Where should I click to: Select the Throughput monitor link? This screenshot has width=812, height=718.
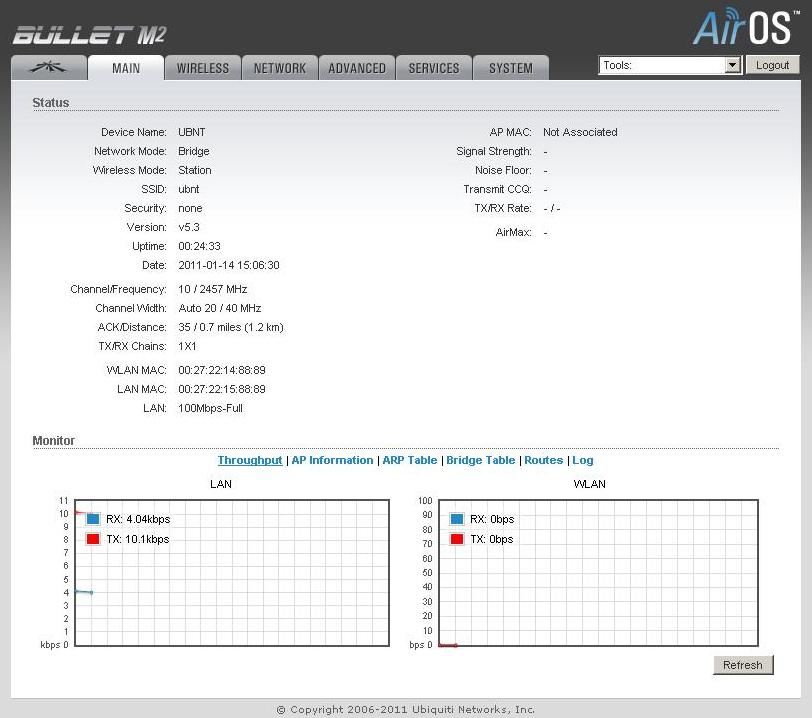[x=250, y=460]
